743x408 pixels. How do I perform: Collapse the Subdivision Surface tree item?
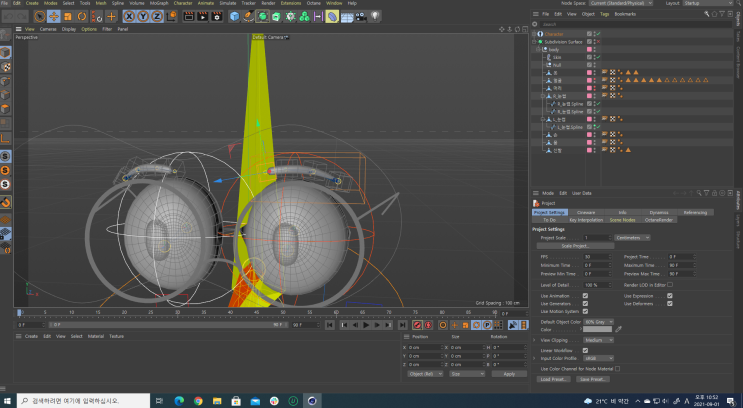point(535,42)
